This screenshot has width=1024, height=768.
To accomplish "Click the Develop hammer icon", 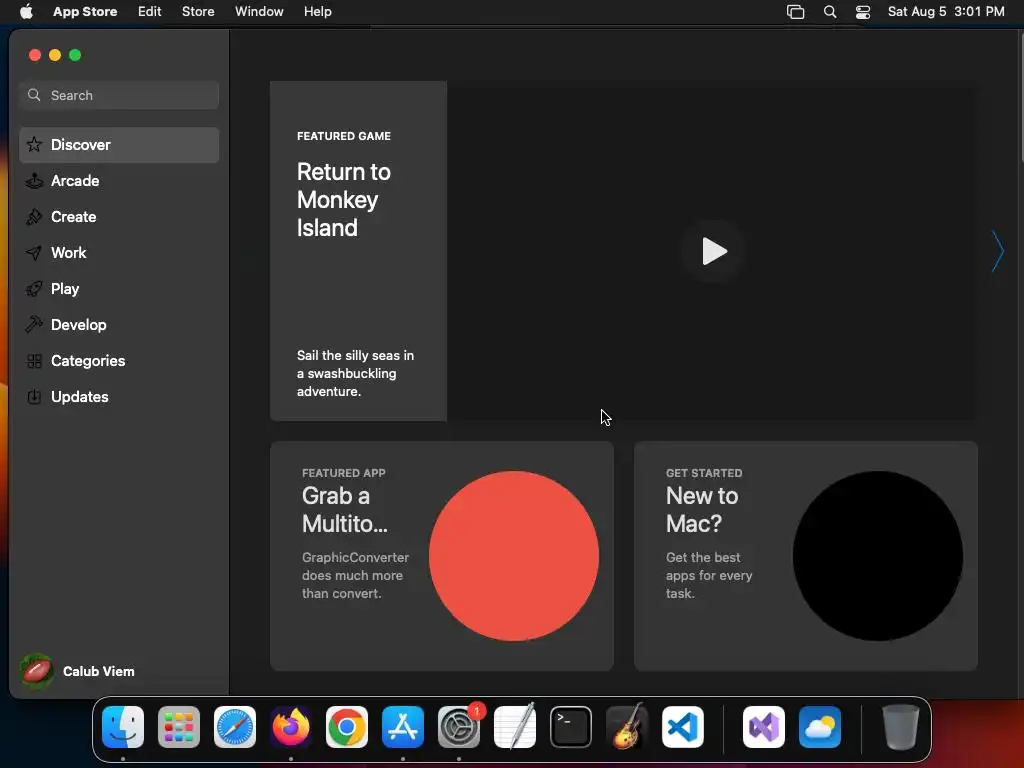I will pyautogui.click(x=34, y=325).
